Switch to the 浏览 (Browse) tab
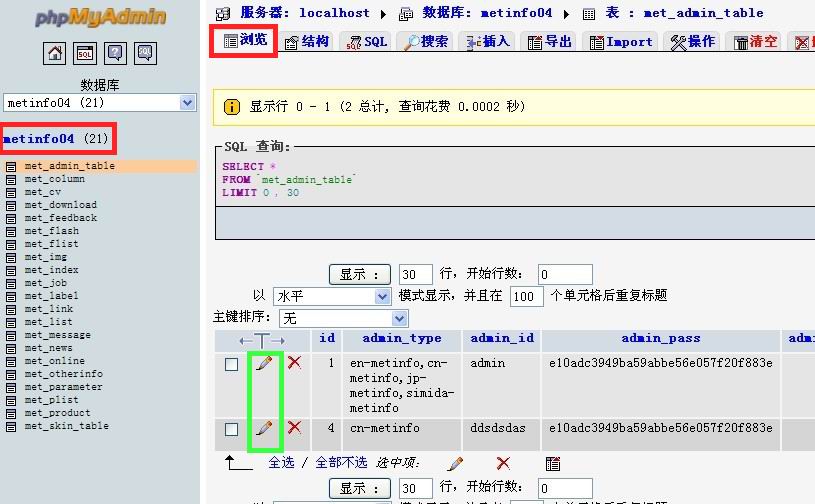The image size is (815, 504). coord(244,40)
